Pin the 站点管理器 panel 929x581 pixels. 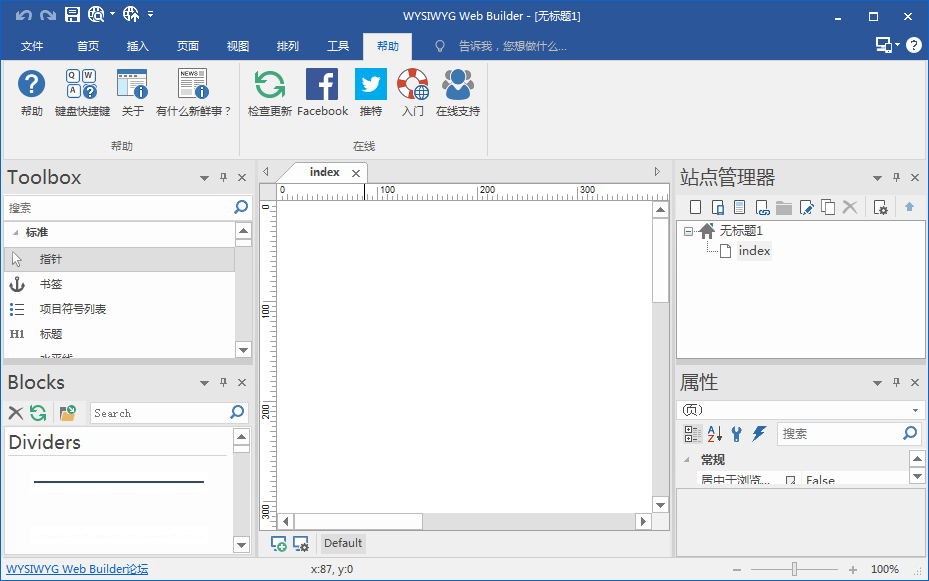896,177
